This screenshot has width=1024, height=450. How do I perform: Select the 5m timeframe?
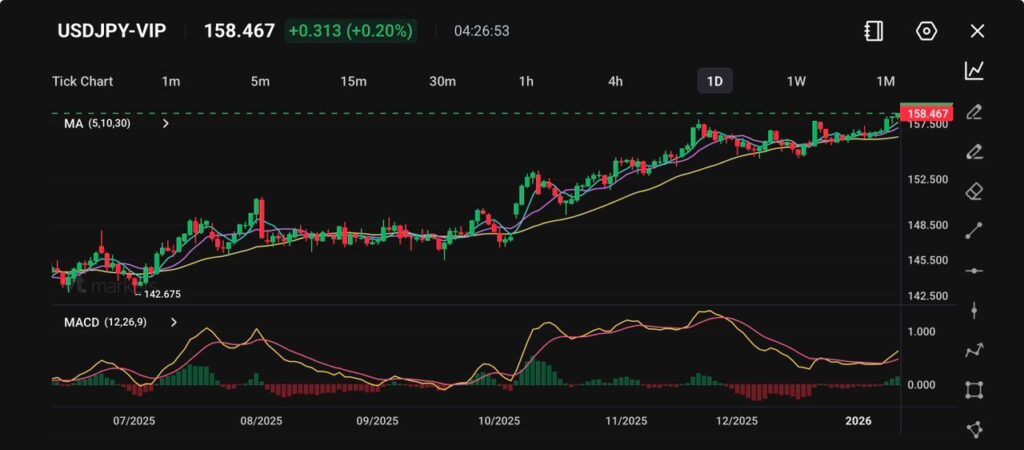(260, 81)
